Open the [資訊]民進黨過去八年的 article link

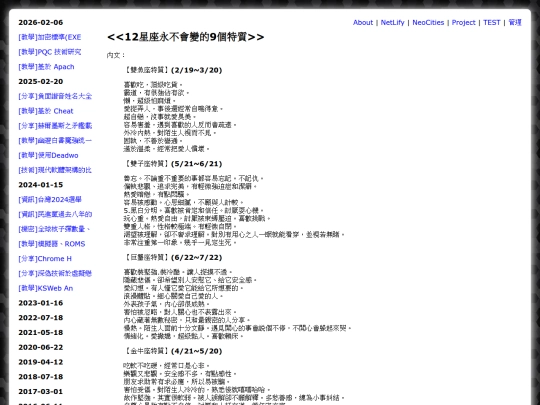[x=55, y=215]
